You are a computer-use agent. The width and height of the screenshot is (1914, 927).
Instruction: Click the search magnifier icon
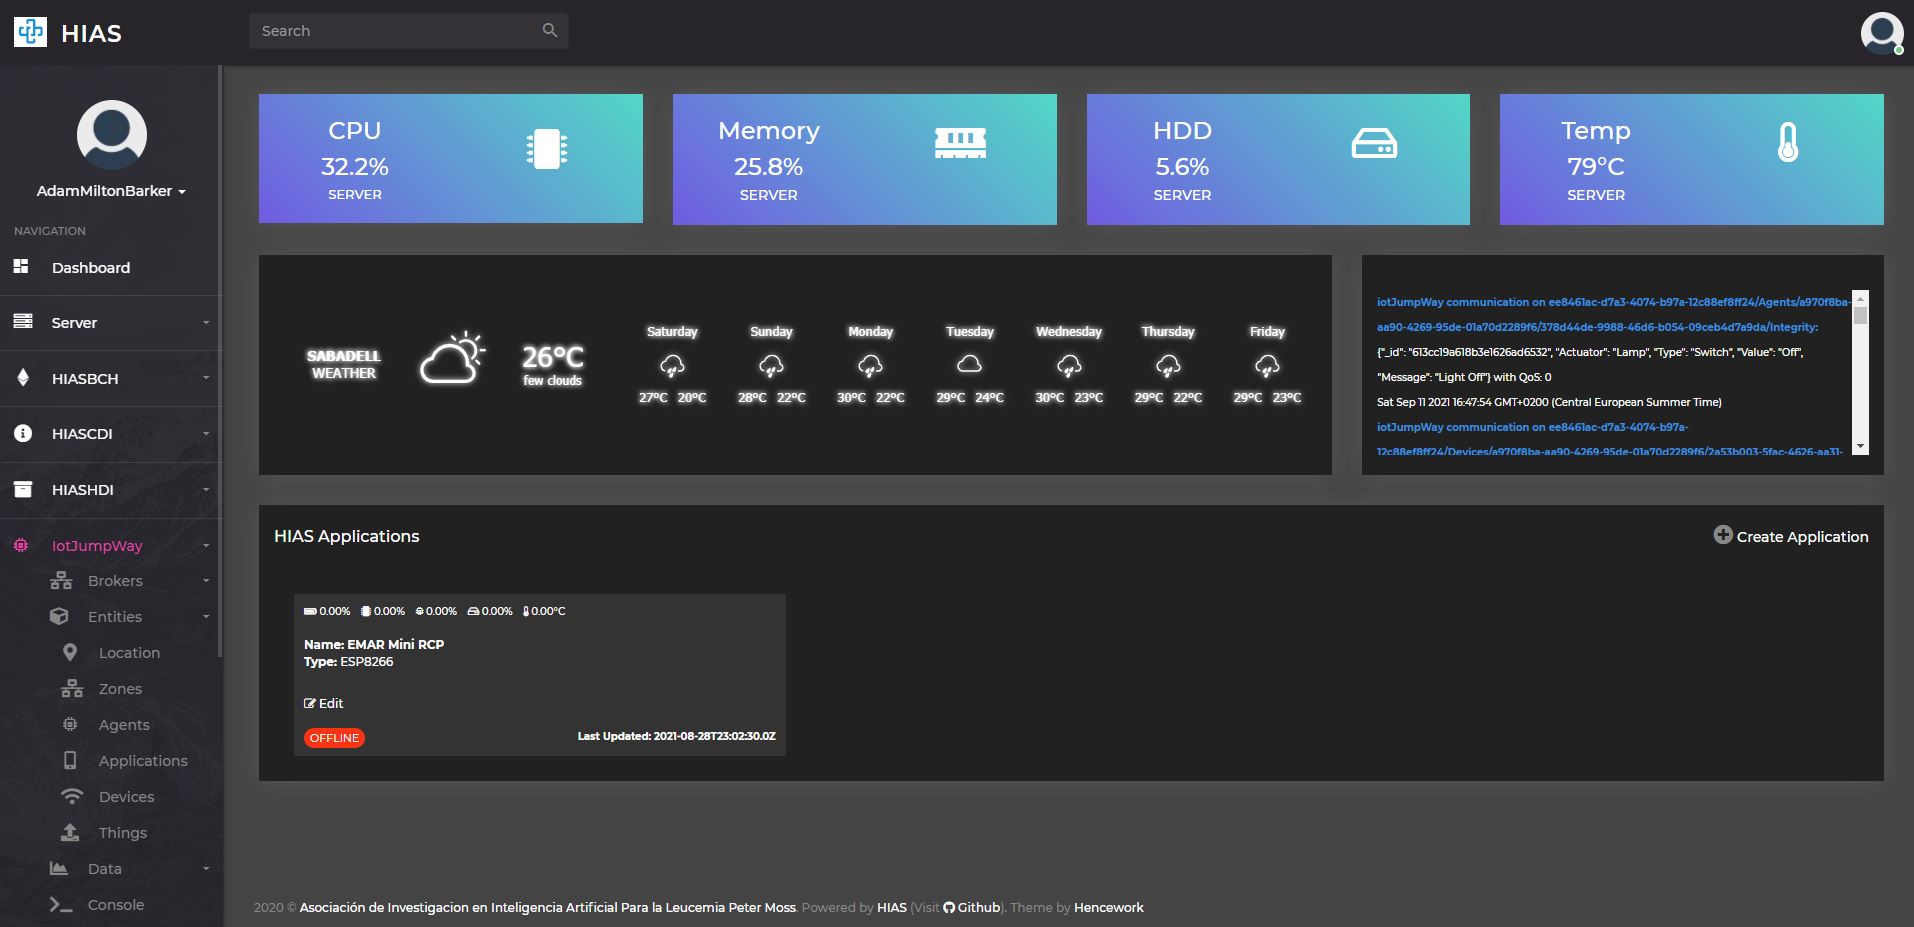550,30
